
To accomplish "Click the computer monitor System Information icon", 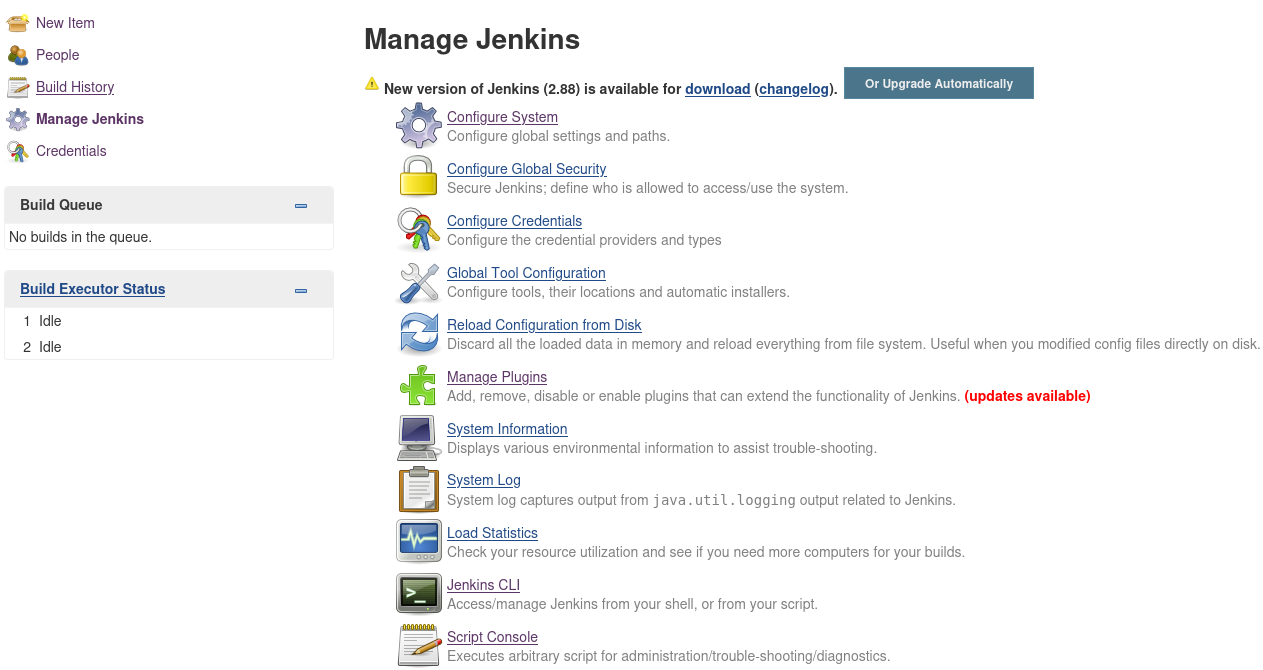I will (418, 438).
